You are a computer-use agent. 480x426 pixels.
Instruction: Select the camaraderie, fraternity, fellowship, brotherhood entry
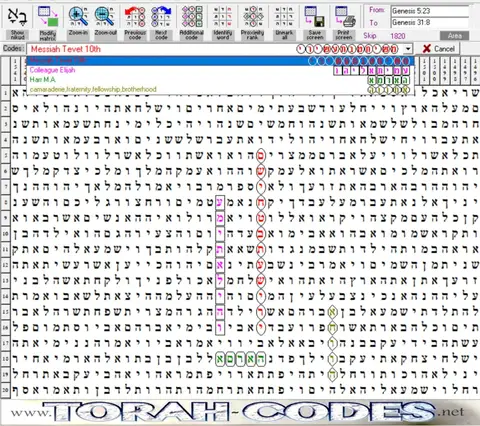220,89
